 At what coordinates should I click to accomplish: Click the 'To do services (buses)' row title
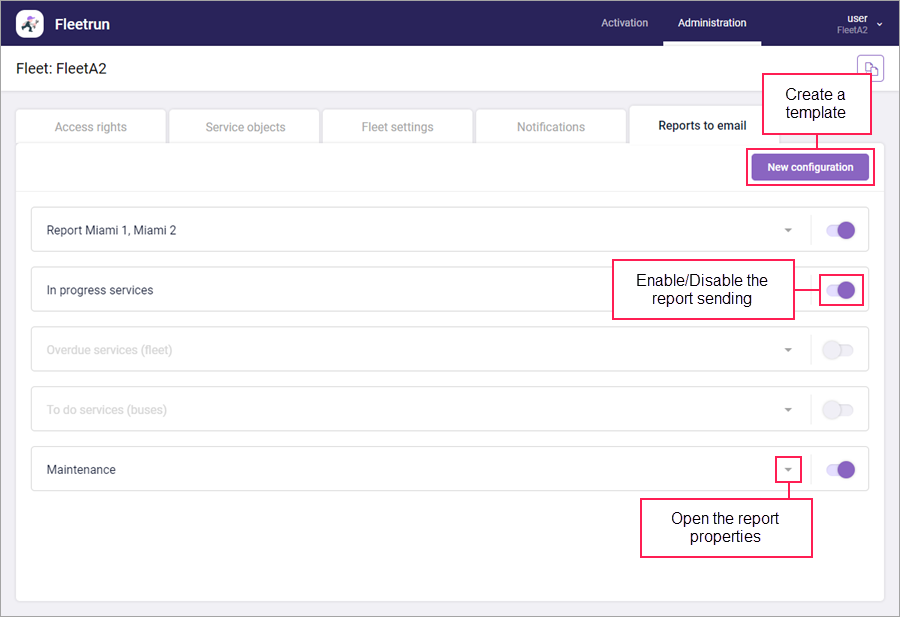pyautogui.click(x=107, y=410)
